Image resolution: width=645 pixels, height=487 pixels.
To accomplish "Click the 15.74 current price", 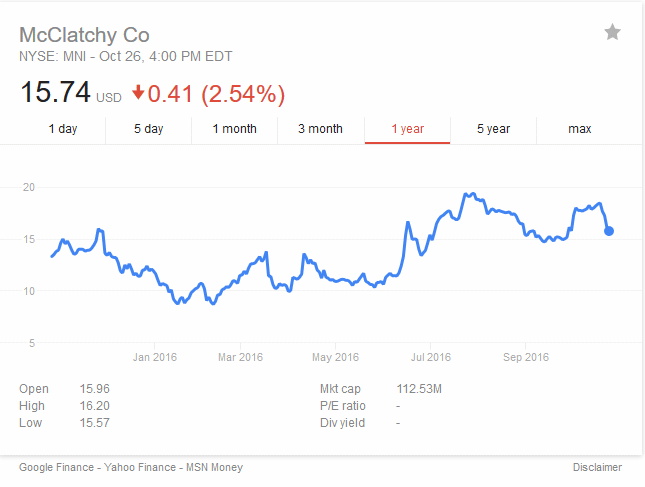I will pos(55,92).
